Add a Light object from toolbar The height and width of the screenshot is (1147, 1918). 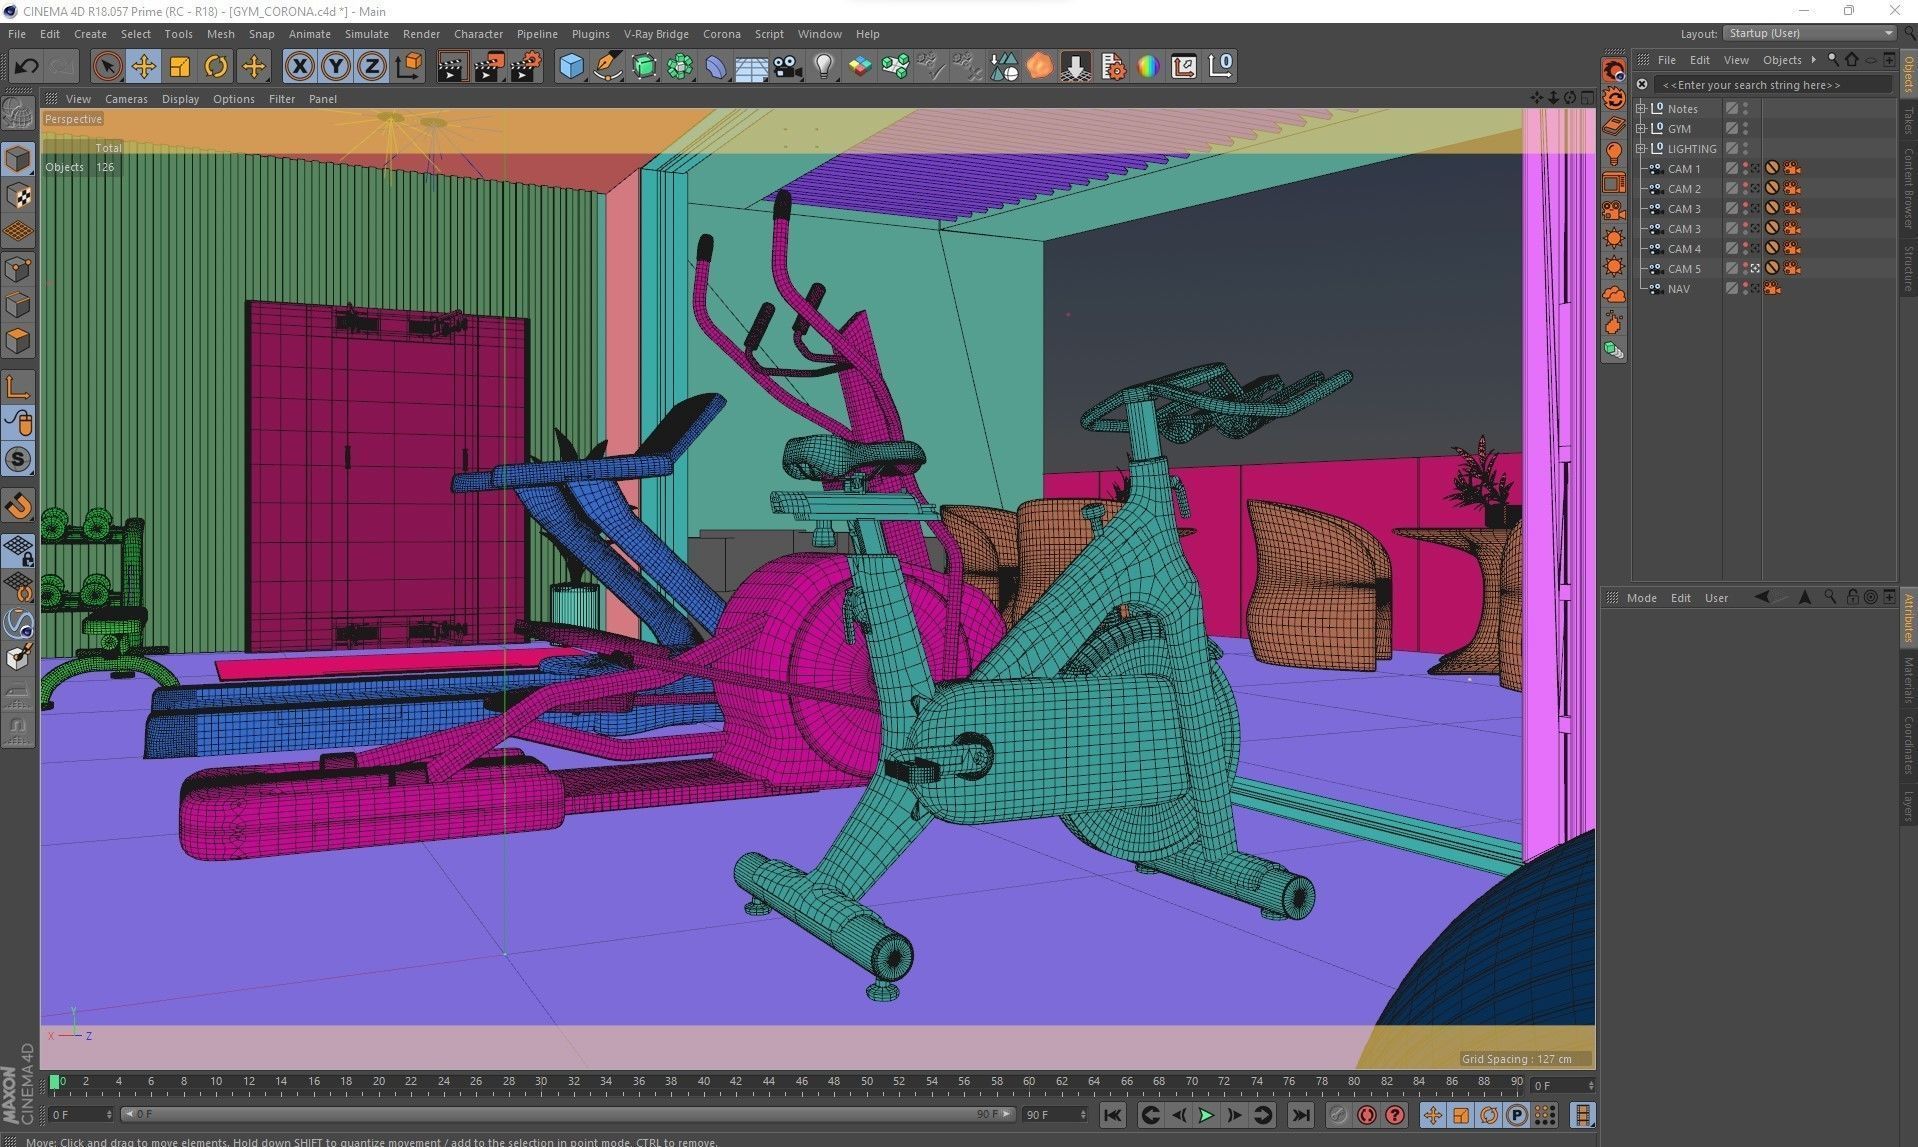[x=824, y=67]
